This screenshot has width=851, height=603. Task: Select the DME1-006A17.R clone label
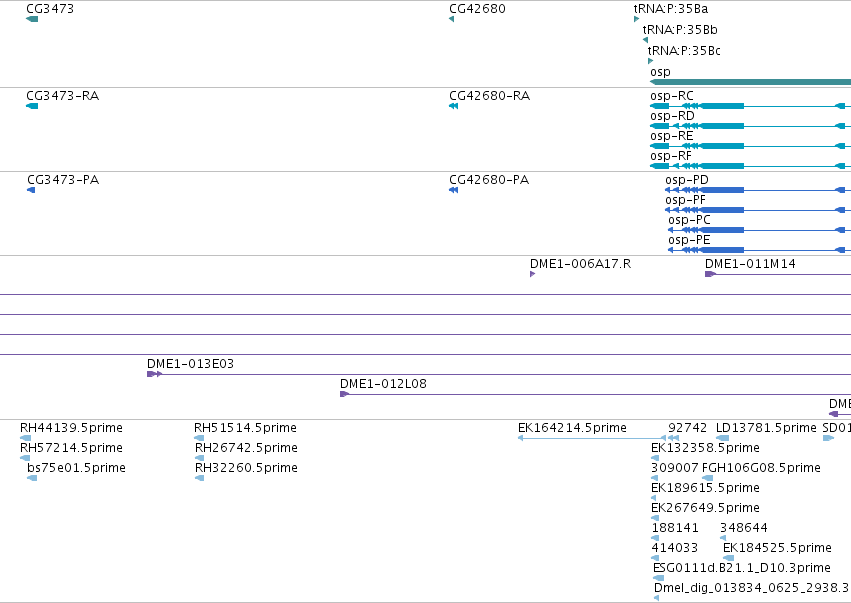(581, 264)
